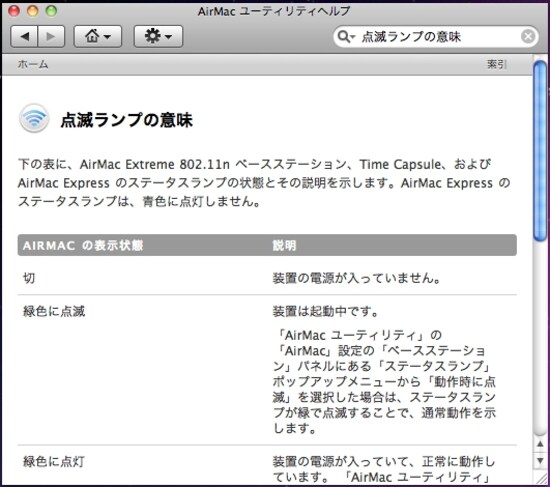
Task: Select the 緑色に点灯 table cell
Action: tap(54, 461)
